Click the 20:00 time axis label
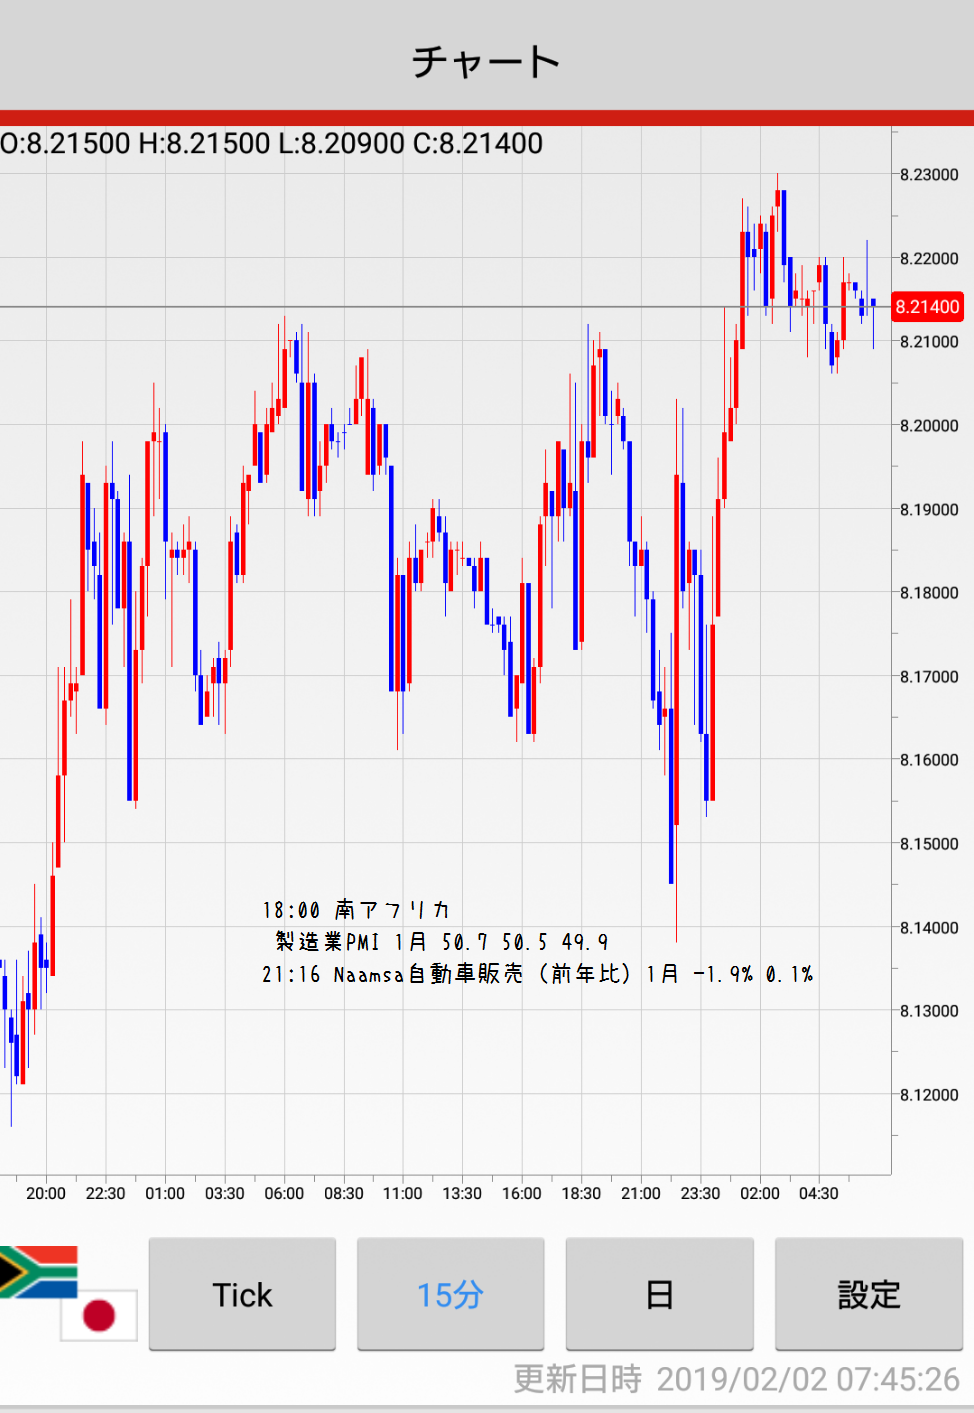Image resolution: width=974 pixels, height=1413 pixels. click(46, 1193)
